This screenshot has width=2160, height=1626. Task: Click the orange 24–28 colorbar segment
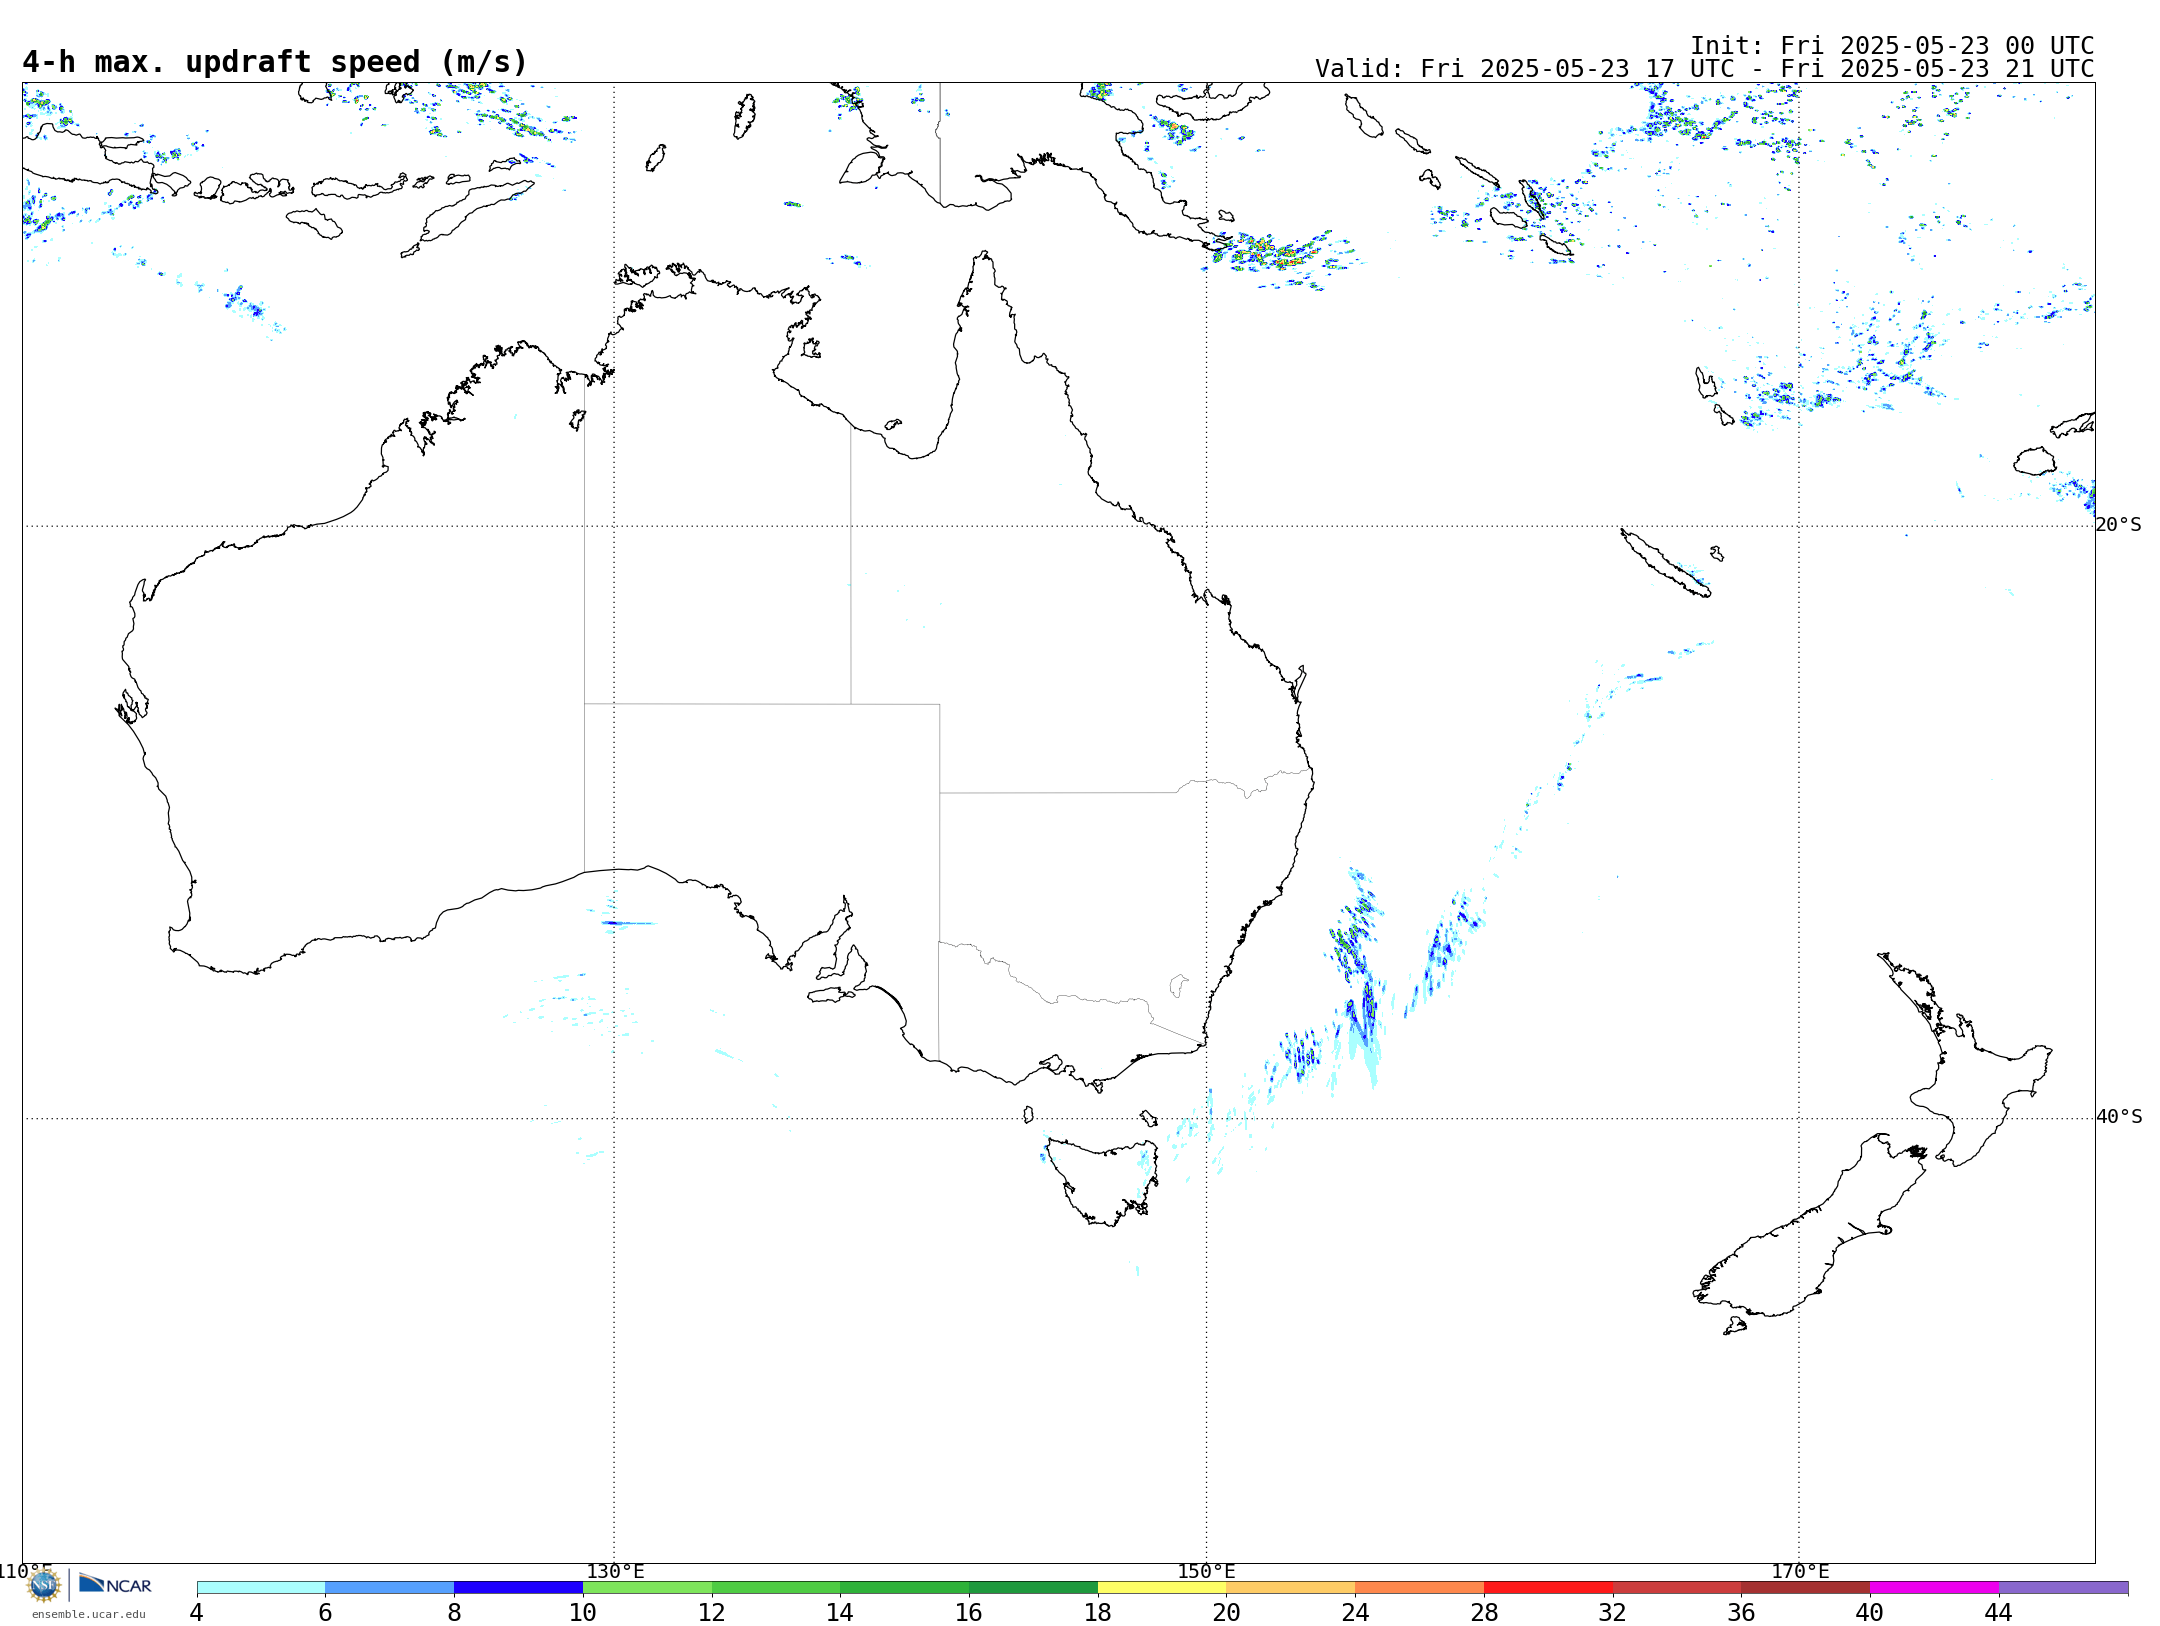click(1420, 1588)
